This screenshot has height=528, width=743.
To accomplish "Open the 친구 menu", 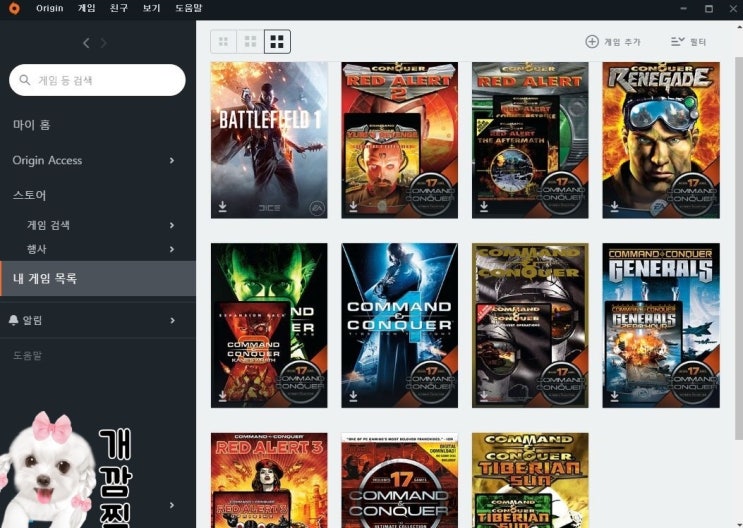I will click(x=118, y=8).
